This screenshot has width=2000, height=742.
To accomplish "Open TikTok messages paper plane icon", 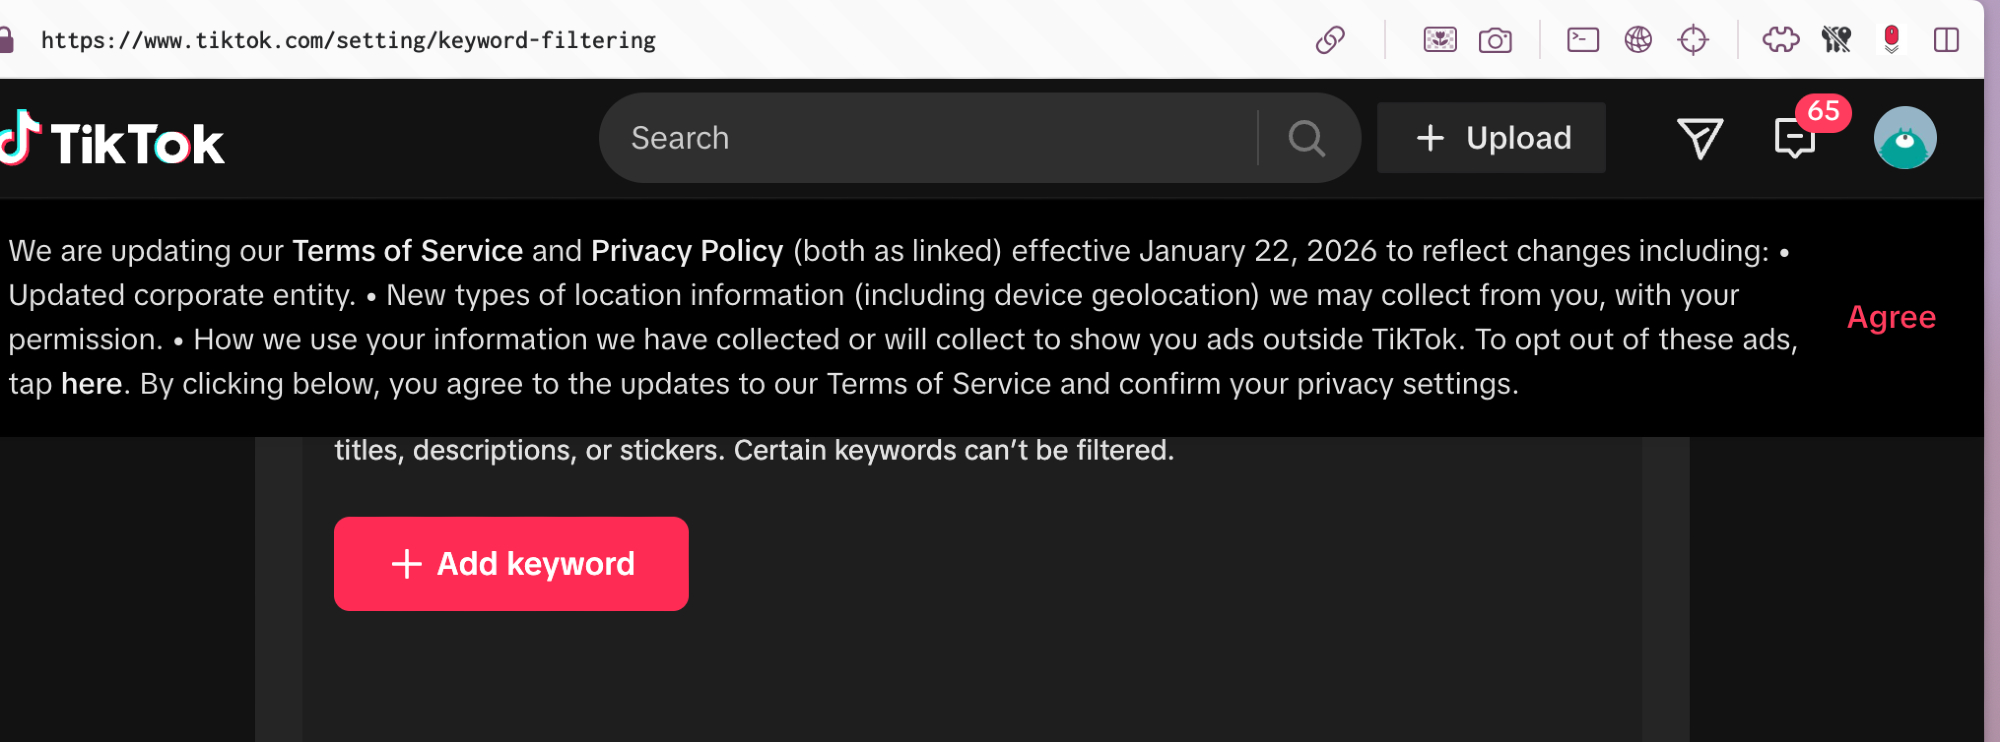I will (1699, 138).
